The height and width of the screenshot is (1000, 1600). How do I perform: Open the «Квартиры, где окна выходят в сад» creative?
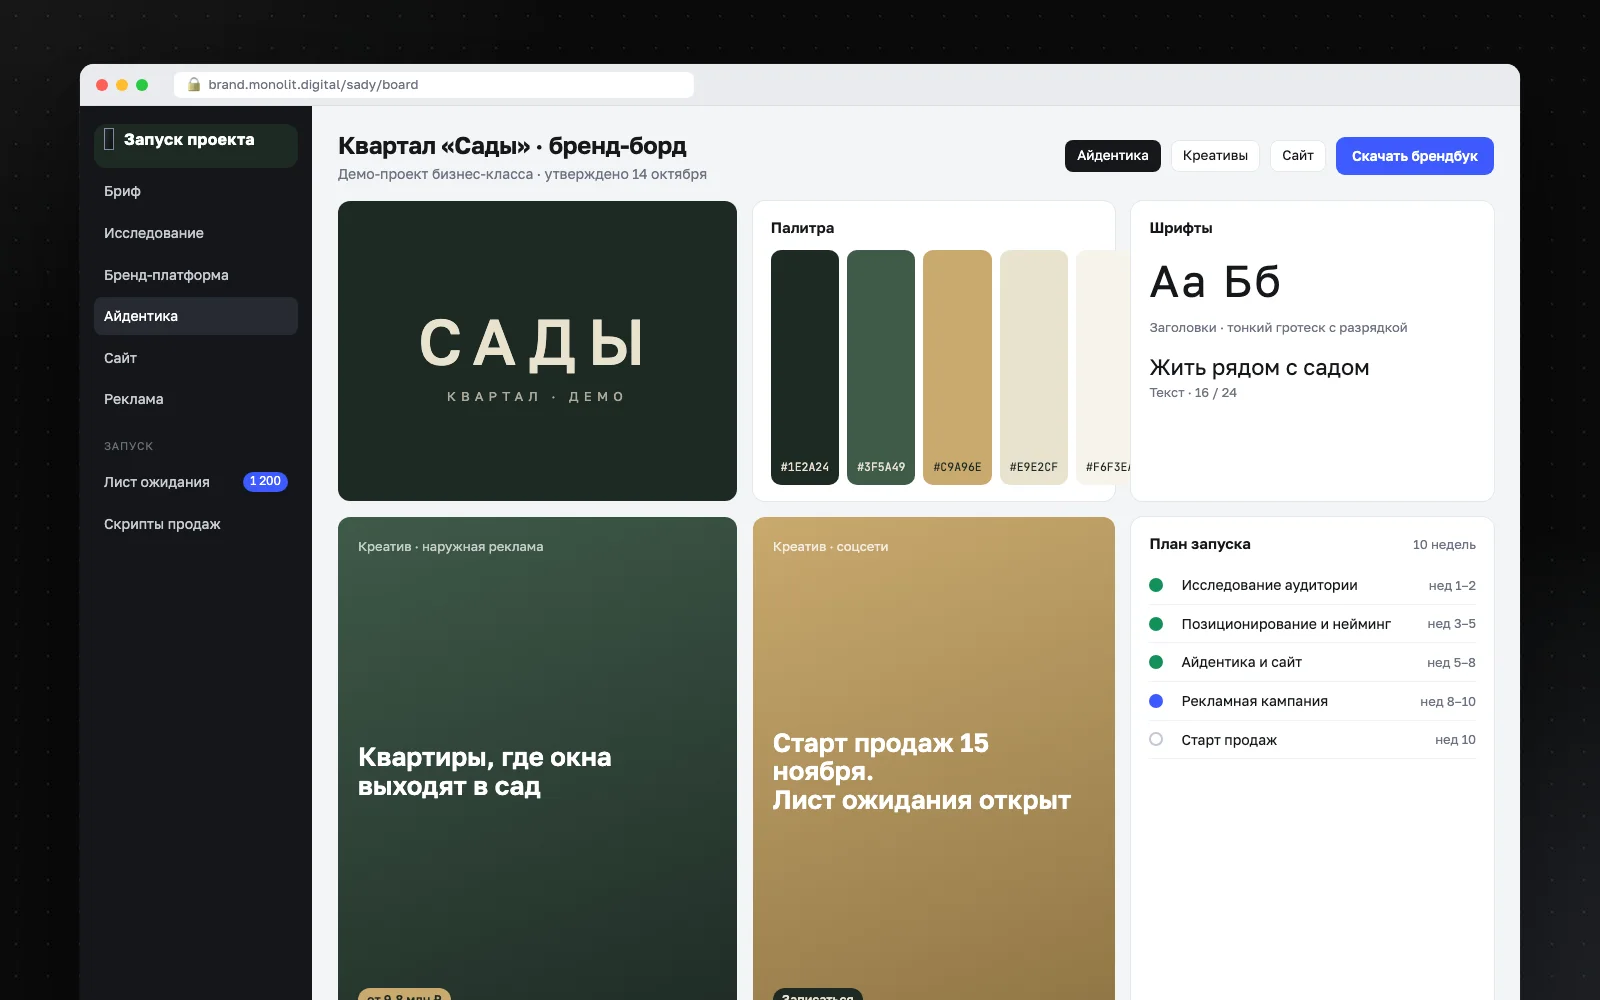537,758
